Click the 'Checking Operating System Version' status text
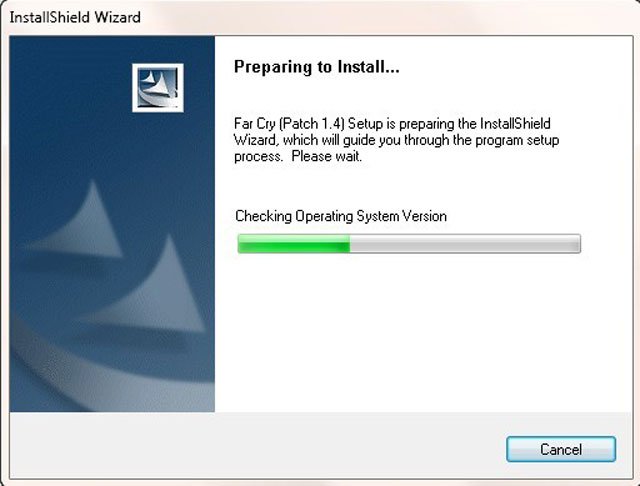Image resolution: width=640 pixels, height=486 pixels. pyautogui.click(x=341, y=216)
